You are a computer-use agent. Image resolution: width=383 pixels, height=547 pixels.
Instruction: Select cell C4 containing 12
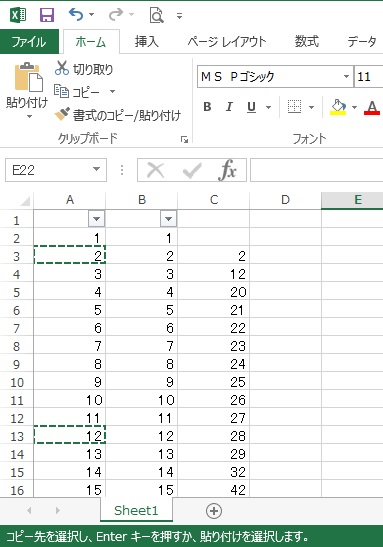click(213, 273)
